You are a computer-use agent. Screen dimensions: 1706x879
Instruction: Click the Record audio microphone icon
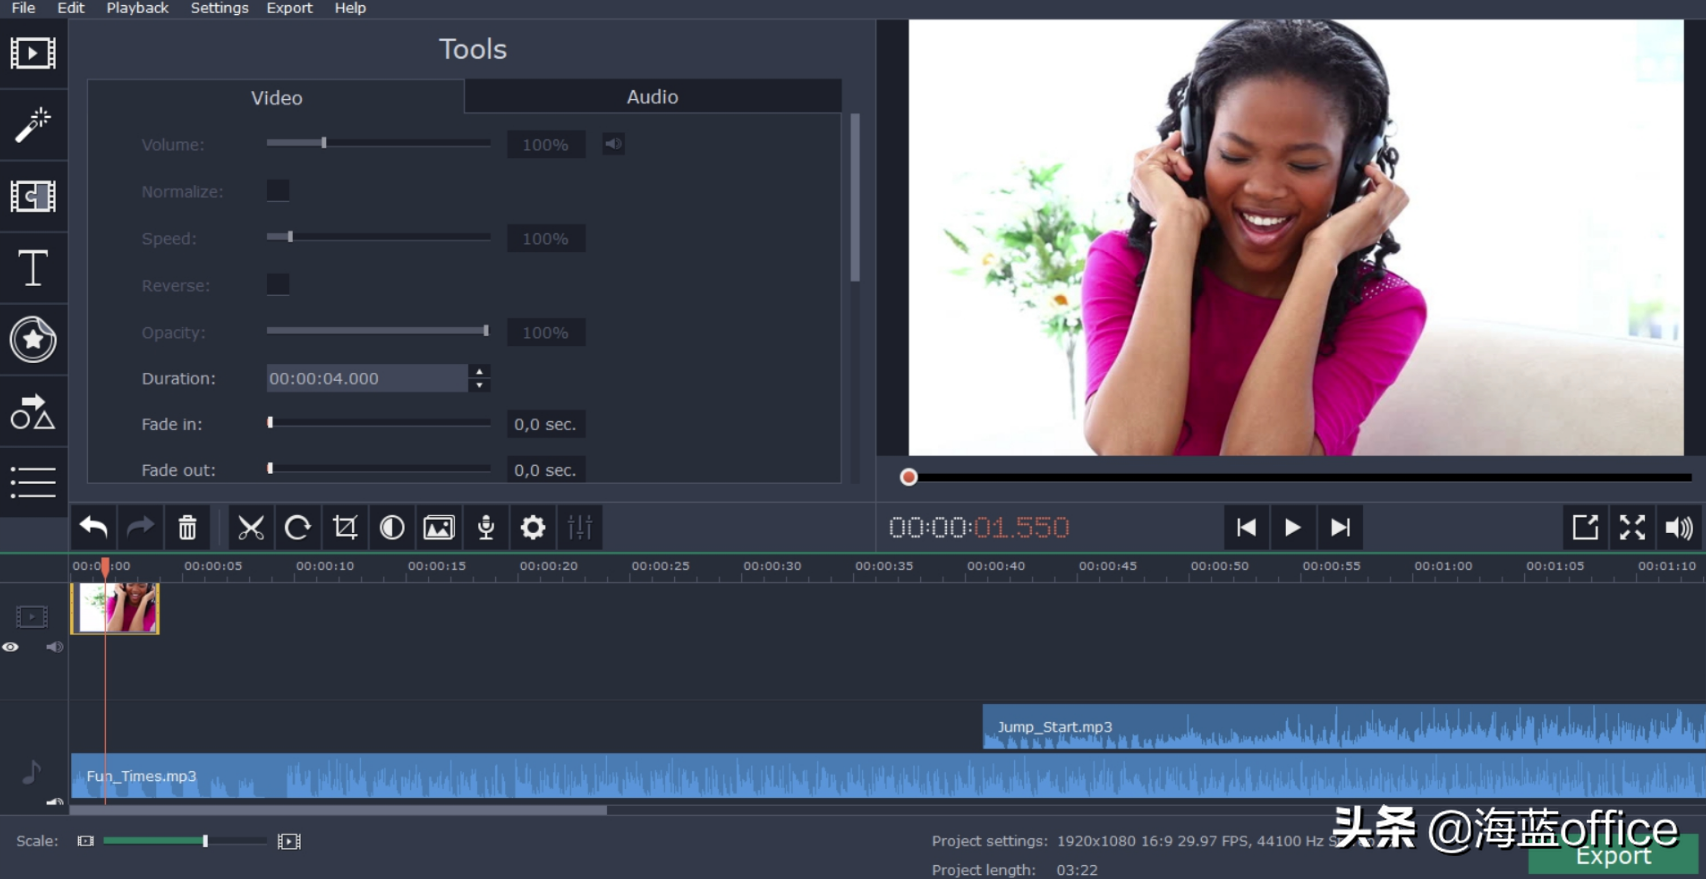tap(486, 528)
